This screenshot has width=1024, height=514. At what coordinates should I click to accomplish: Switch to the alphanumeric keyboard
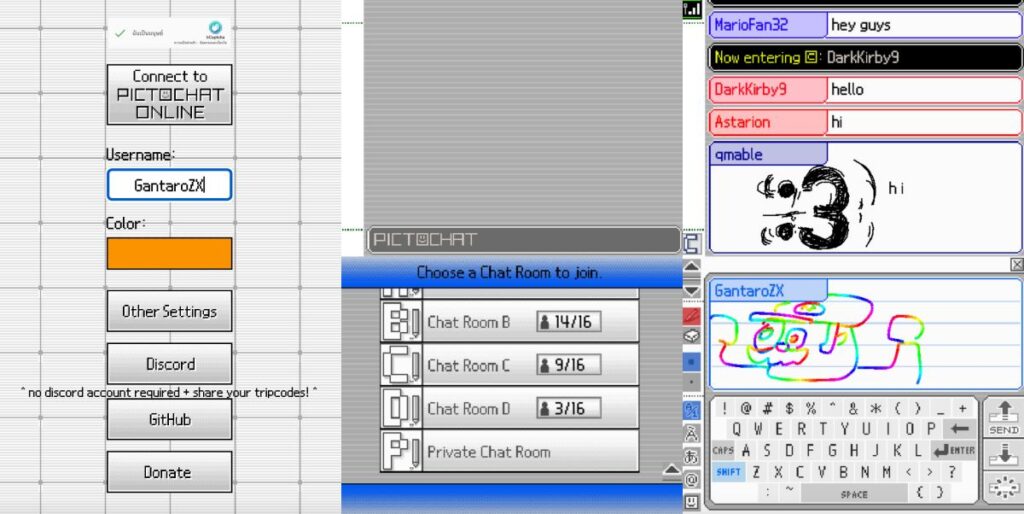tap(692, 410)
